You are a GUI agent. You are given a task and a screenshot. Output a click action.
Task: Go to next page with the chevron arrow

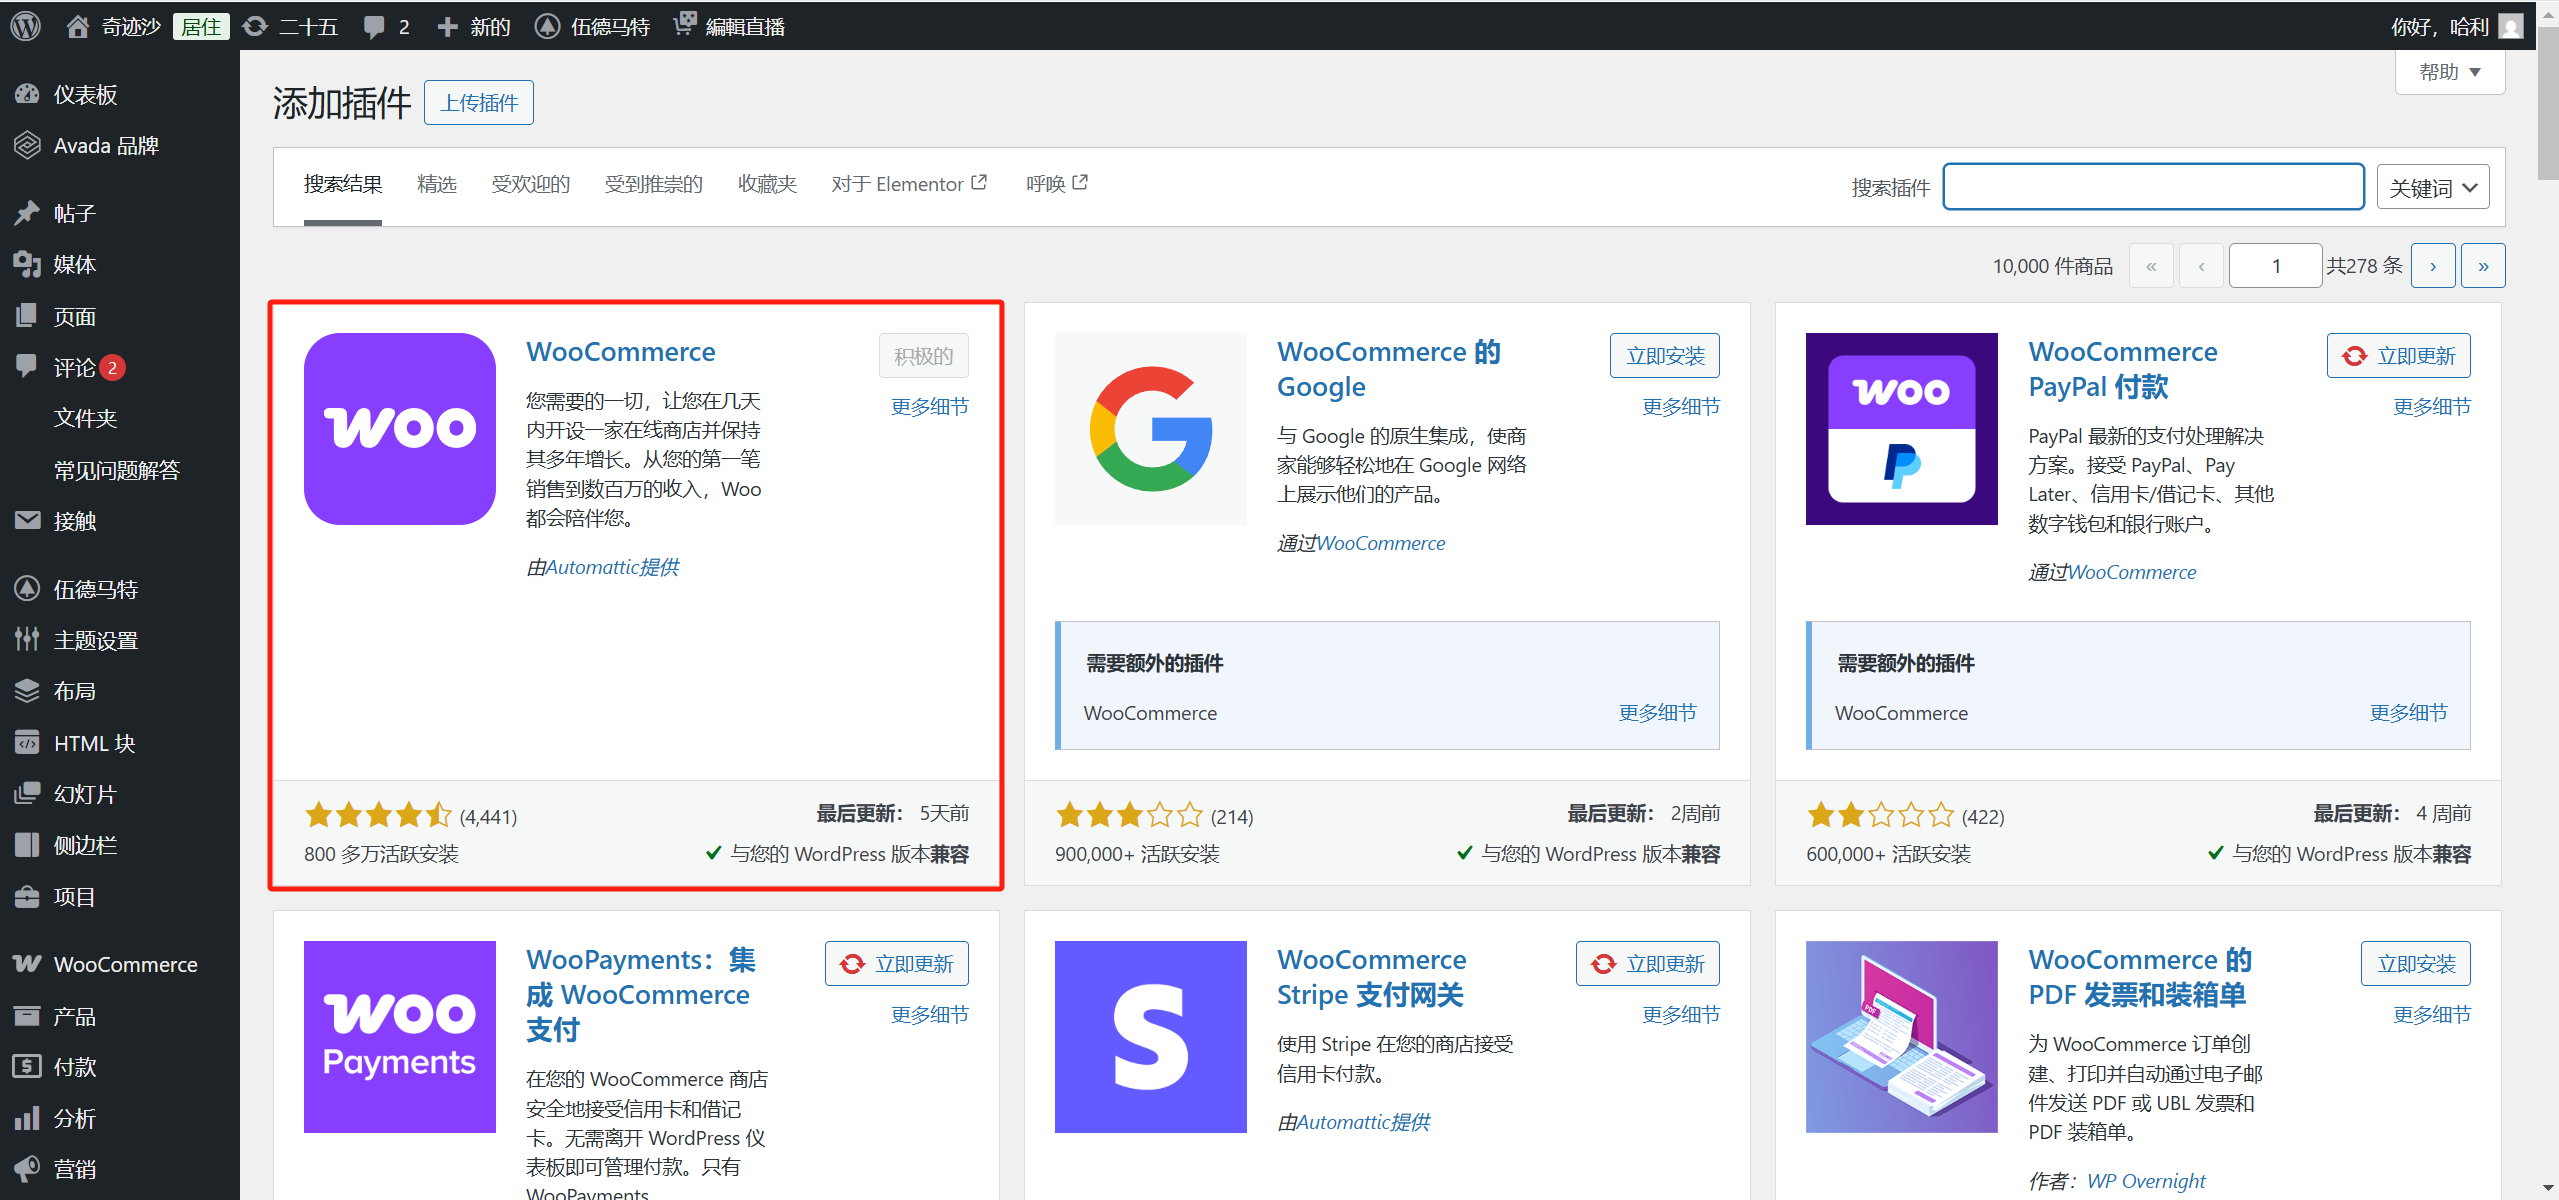pos(2433,265)
